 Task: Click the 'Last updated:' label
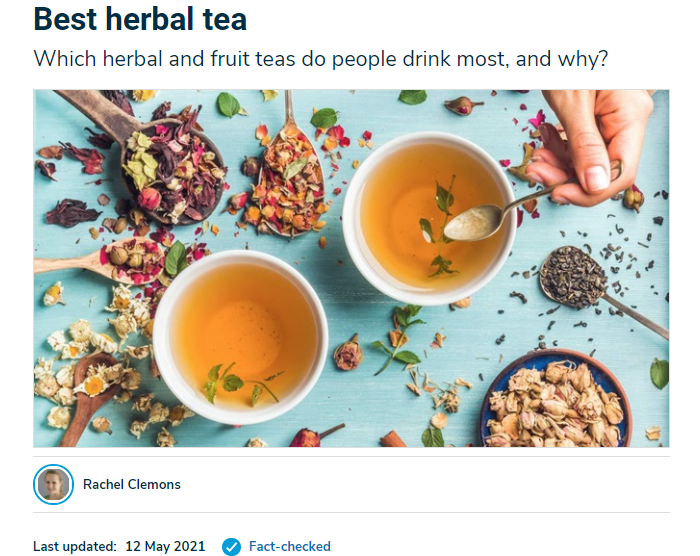75,546
